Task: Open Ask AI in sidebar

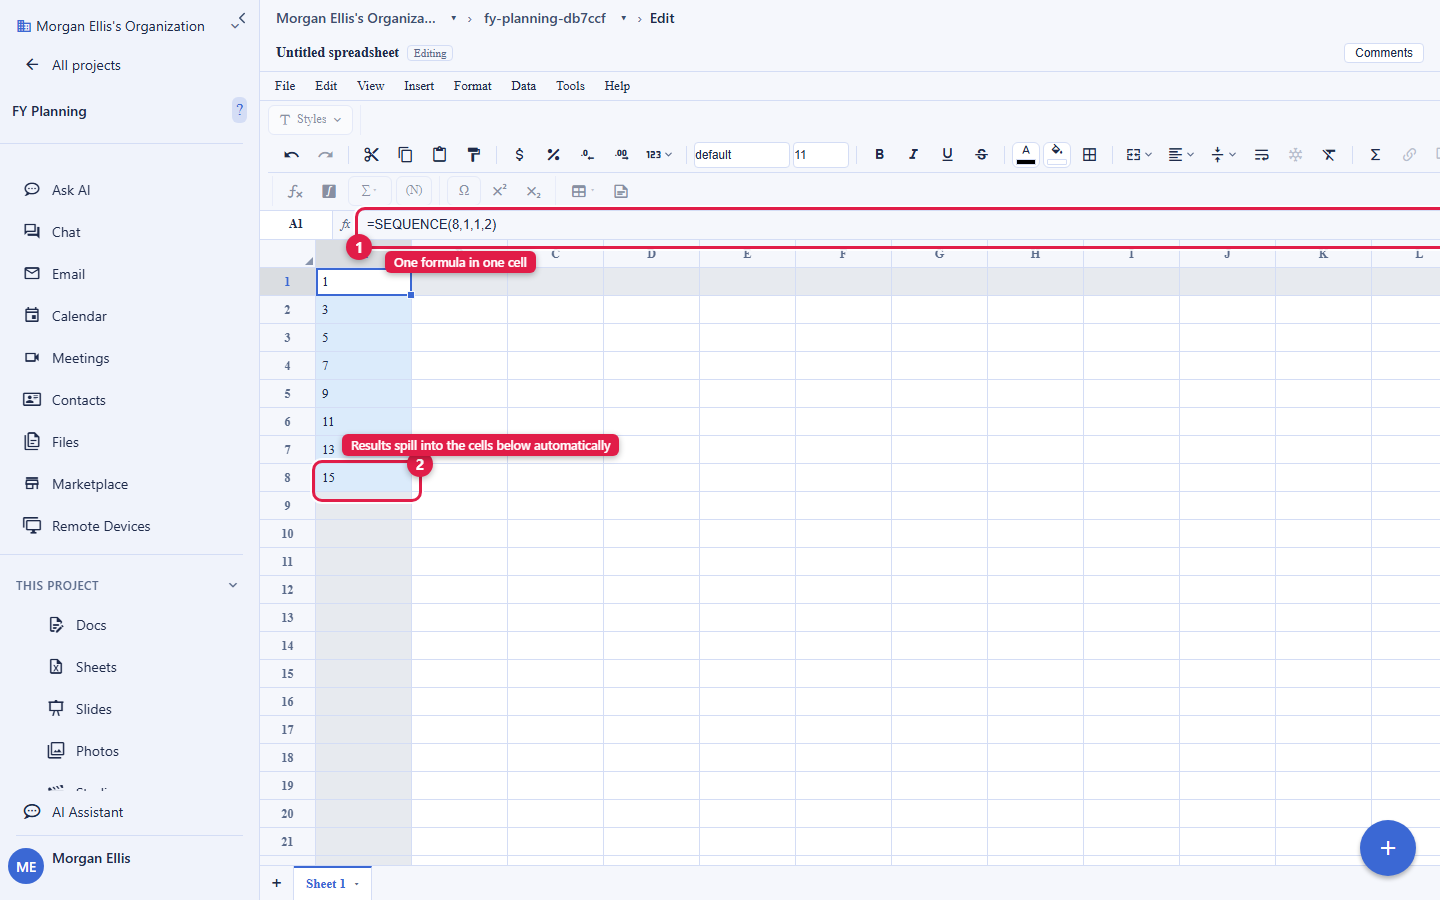Action: click(71, 190)
